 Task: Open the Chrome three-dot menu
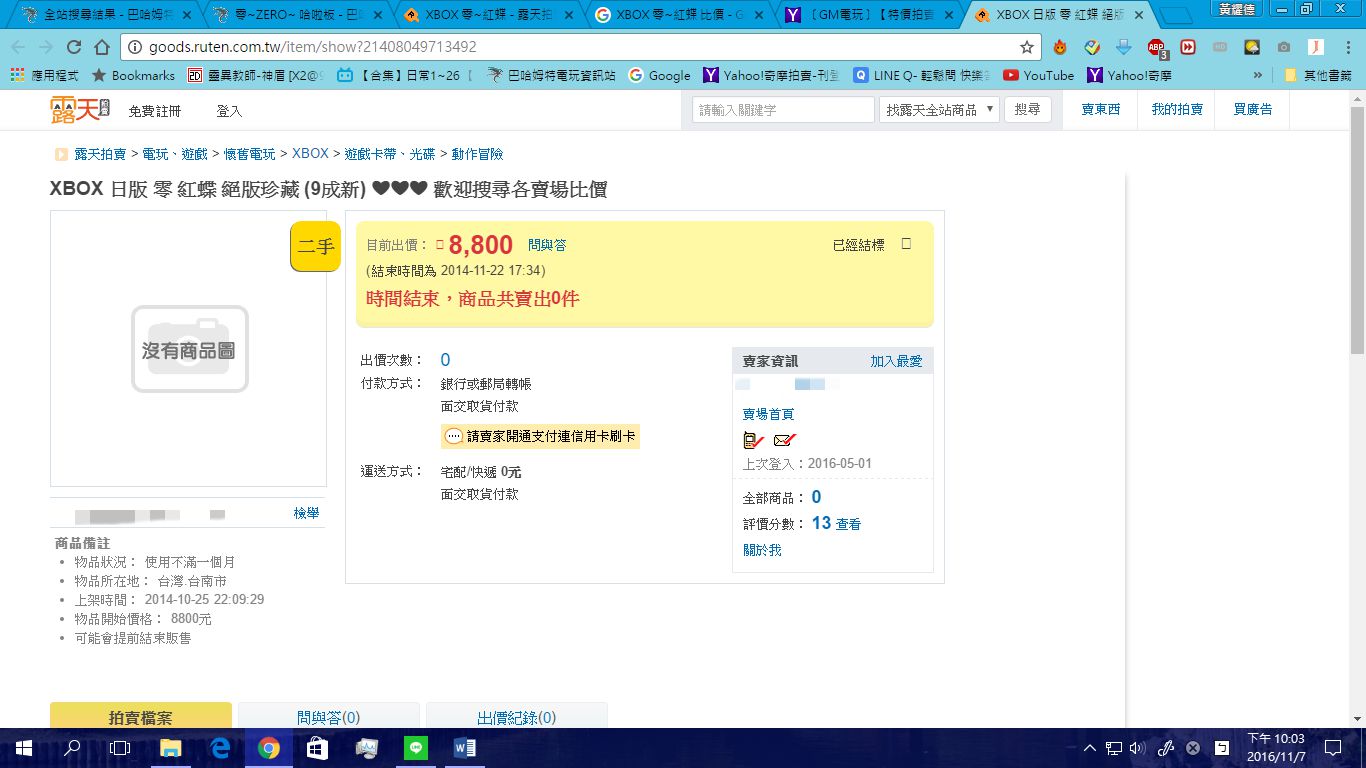point(1346,47)
